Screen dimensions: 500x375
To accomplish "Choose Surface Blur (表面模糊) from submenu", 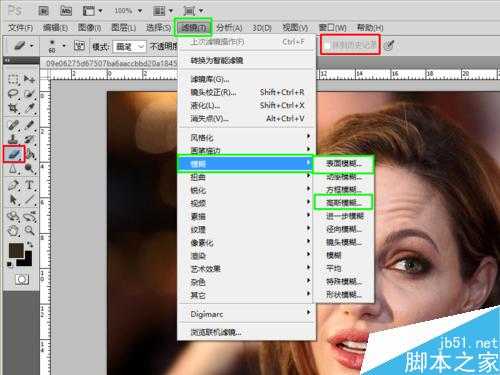I will (x=343, y=163).
